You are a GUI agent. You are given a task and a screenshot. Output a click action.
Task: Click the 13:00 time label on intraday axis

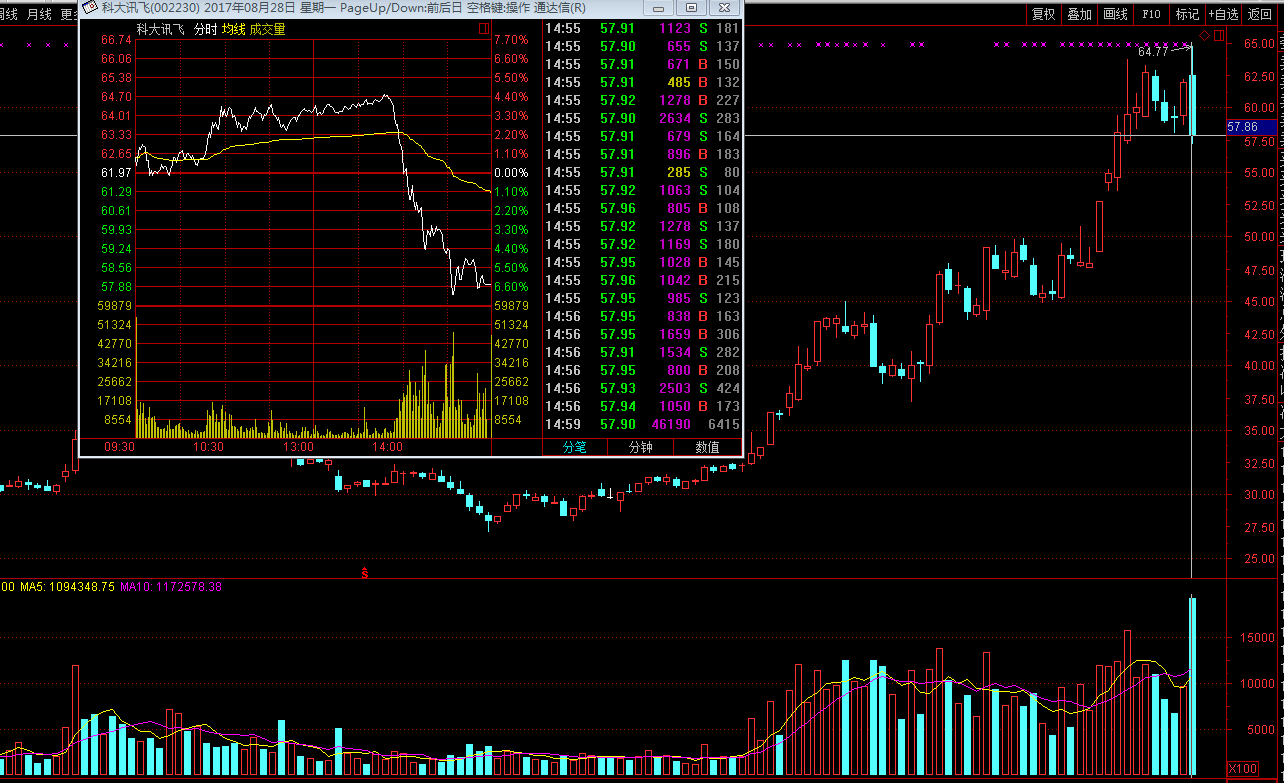(298, 447)
